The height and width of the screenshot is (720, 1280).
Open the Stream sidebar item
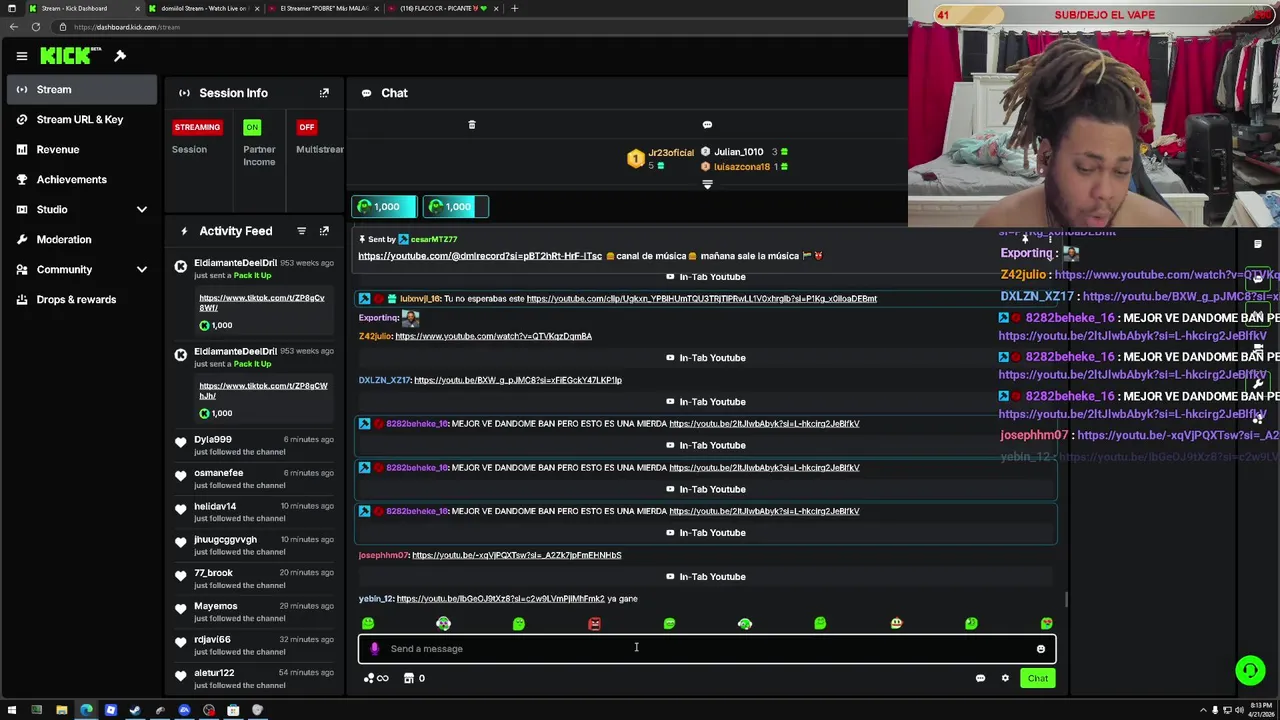click(x=82, y=90)
